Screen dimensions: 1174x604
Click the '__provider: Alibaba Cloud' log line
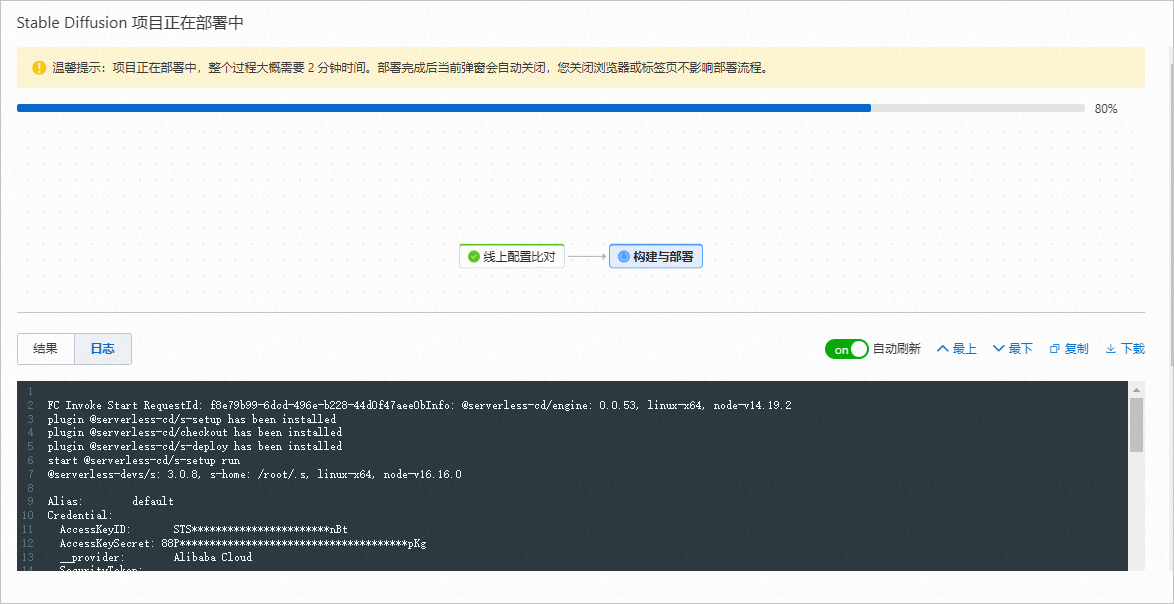(x=156, y=558)
